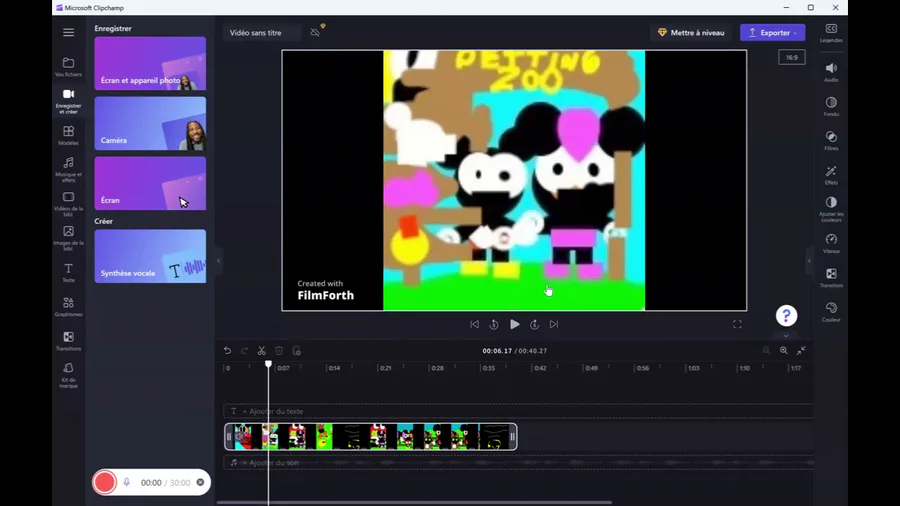
Task: Click the horizontal timeline scrollbar
Action: pyautogui.click(x=414, y=503)
